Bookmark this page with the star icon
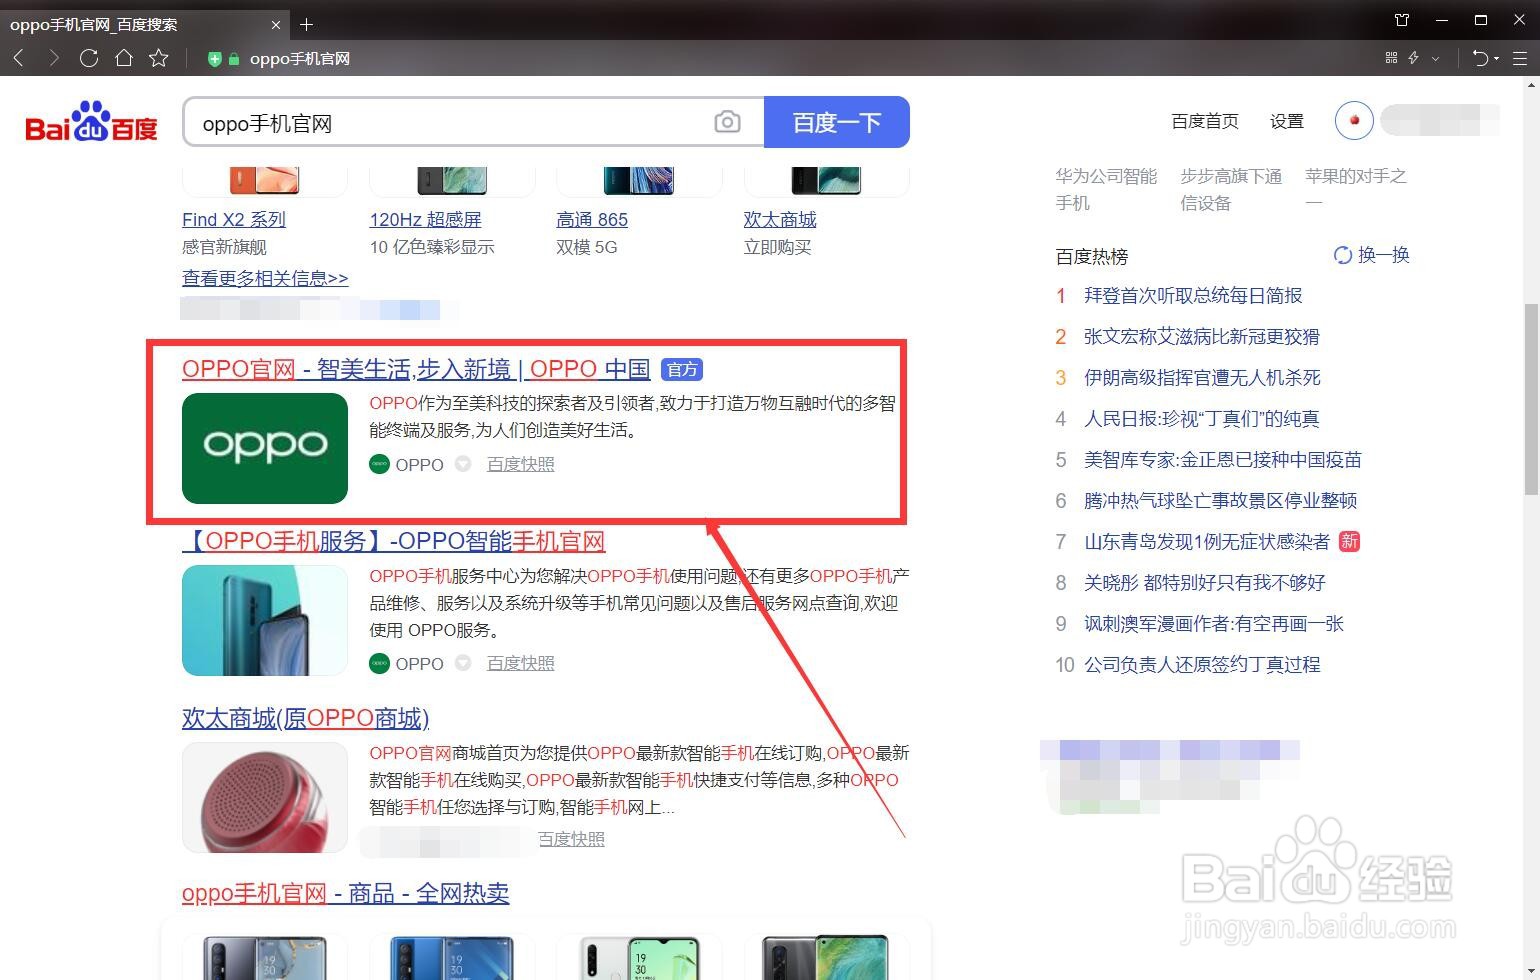Screen dimensions: 1540x980 coord(159,58)
